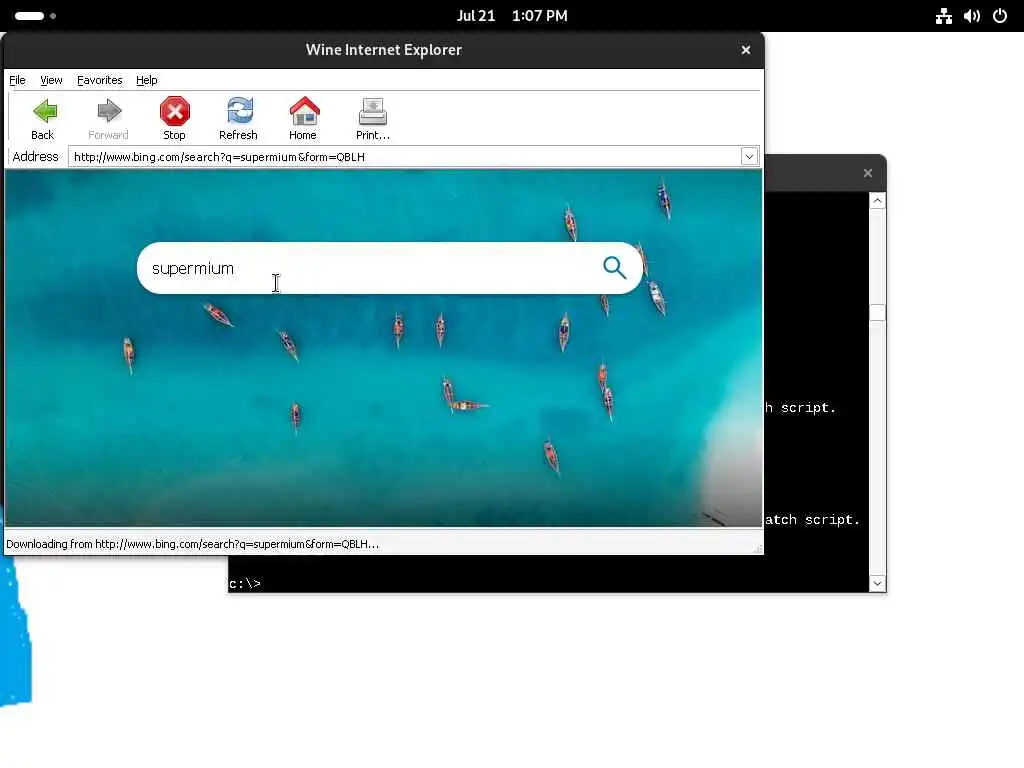
Task: Click the Wine Internet Explorer title bar
Action: point(383,50)
